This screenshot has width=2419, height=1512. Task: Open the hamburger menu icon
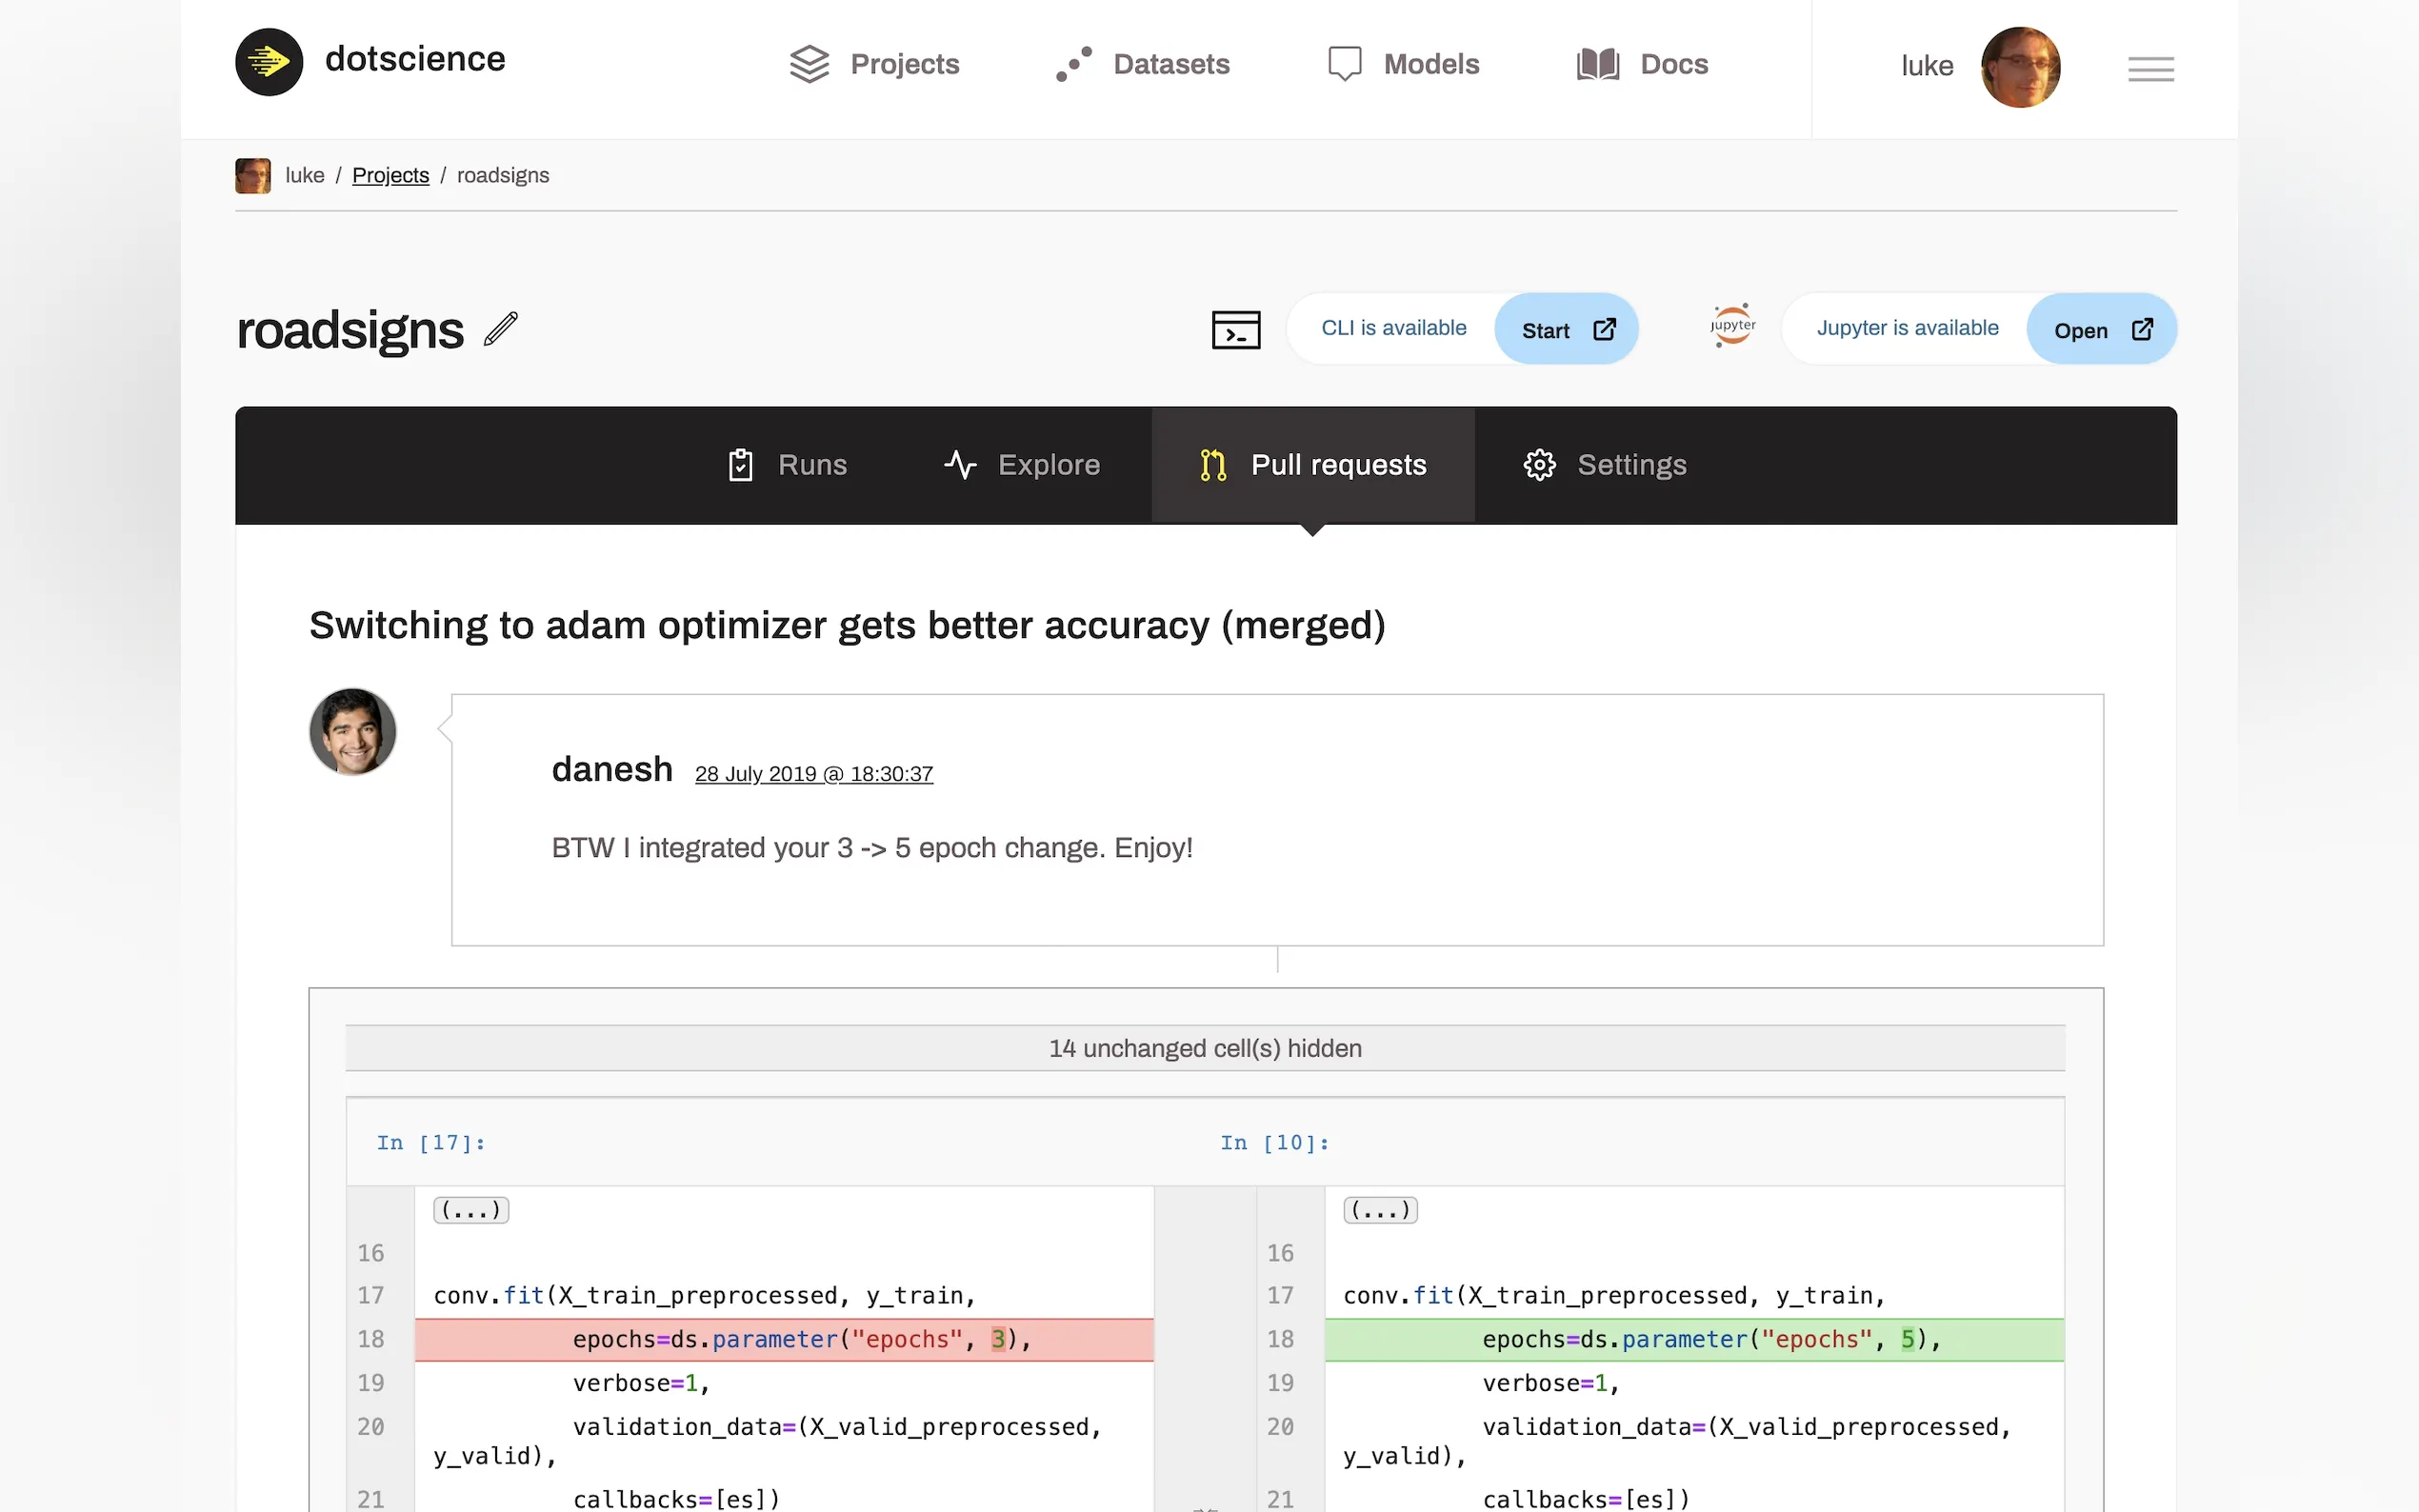(2150, 68)
